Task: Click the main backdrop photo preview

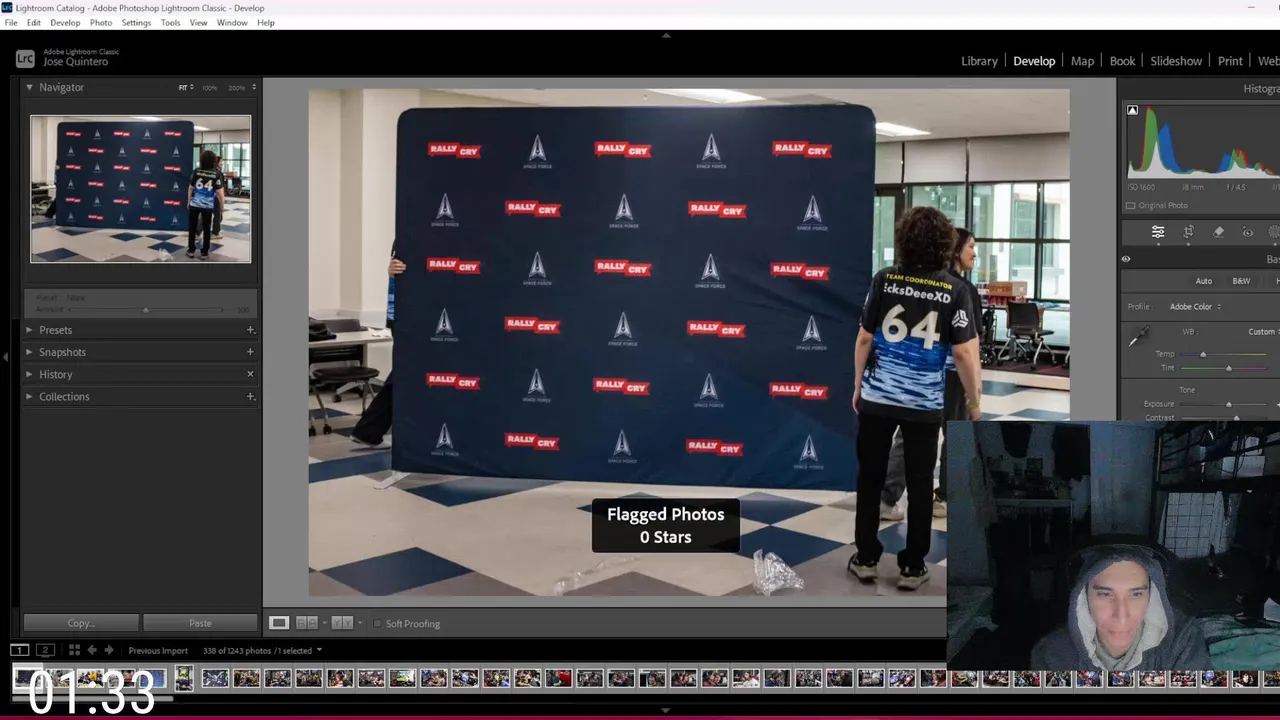Action: pyautogui.click(x=688, y=342)
